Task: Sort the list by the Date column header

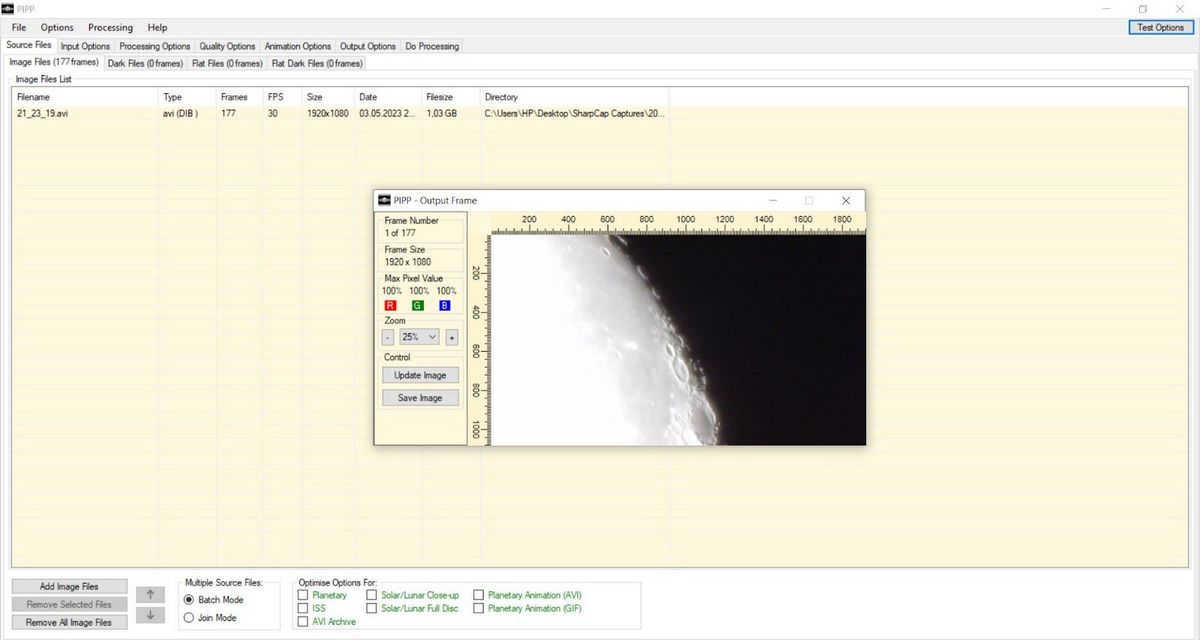Action: point(388,97)
